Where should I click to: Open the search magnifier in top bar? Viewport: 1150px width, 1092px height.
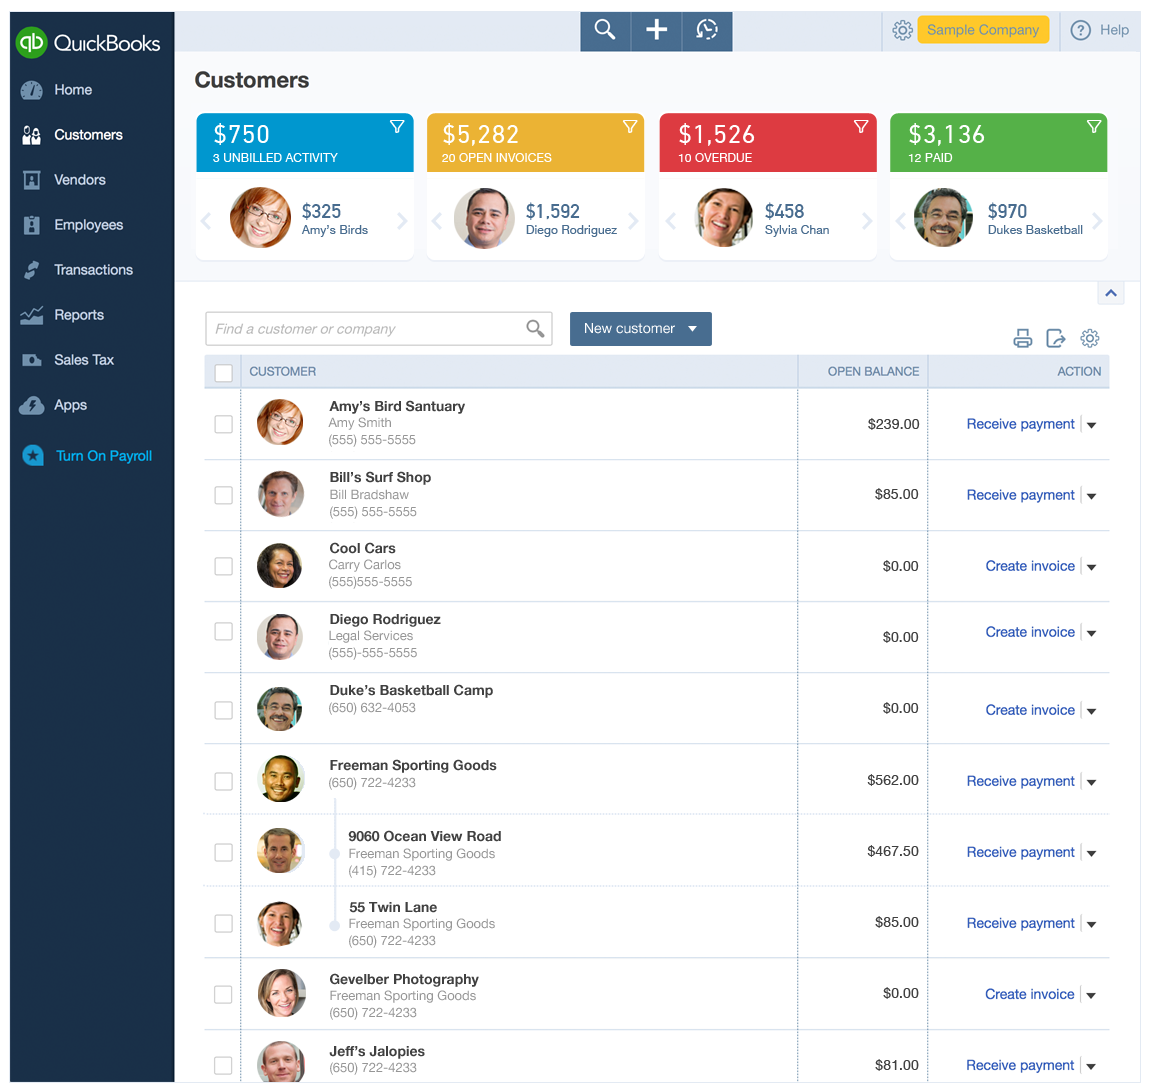pos(605,30)
